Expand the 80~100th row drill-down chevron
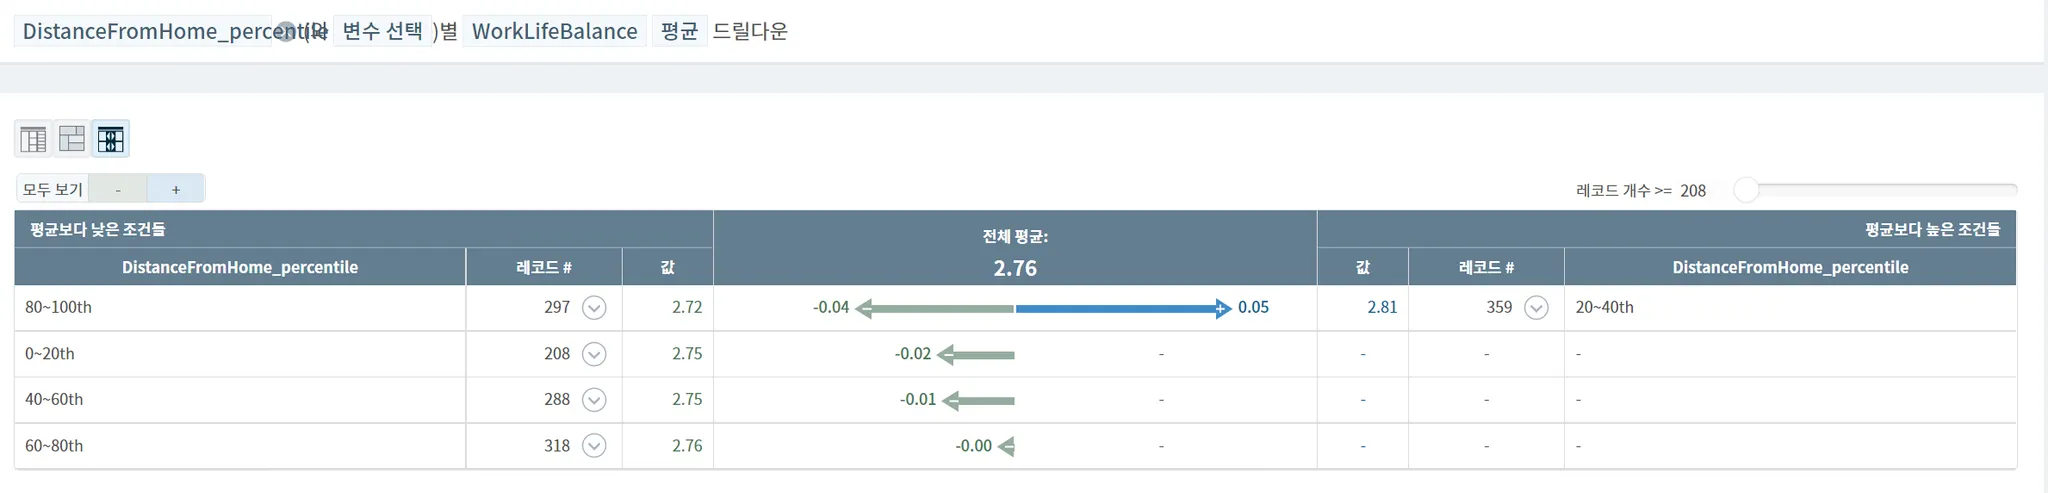The image size is (2048, 493). click(594, 308)
